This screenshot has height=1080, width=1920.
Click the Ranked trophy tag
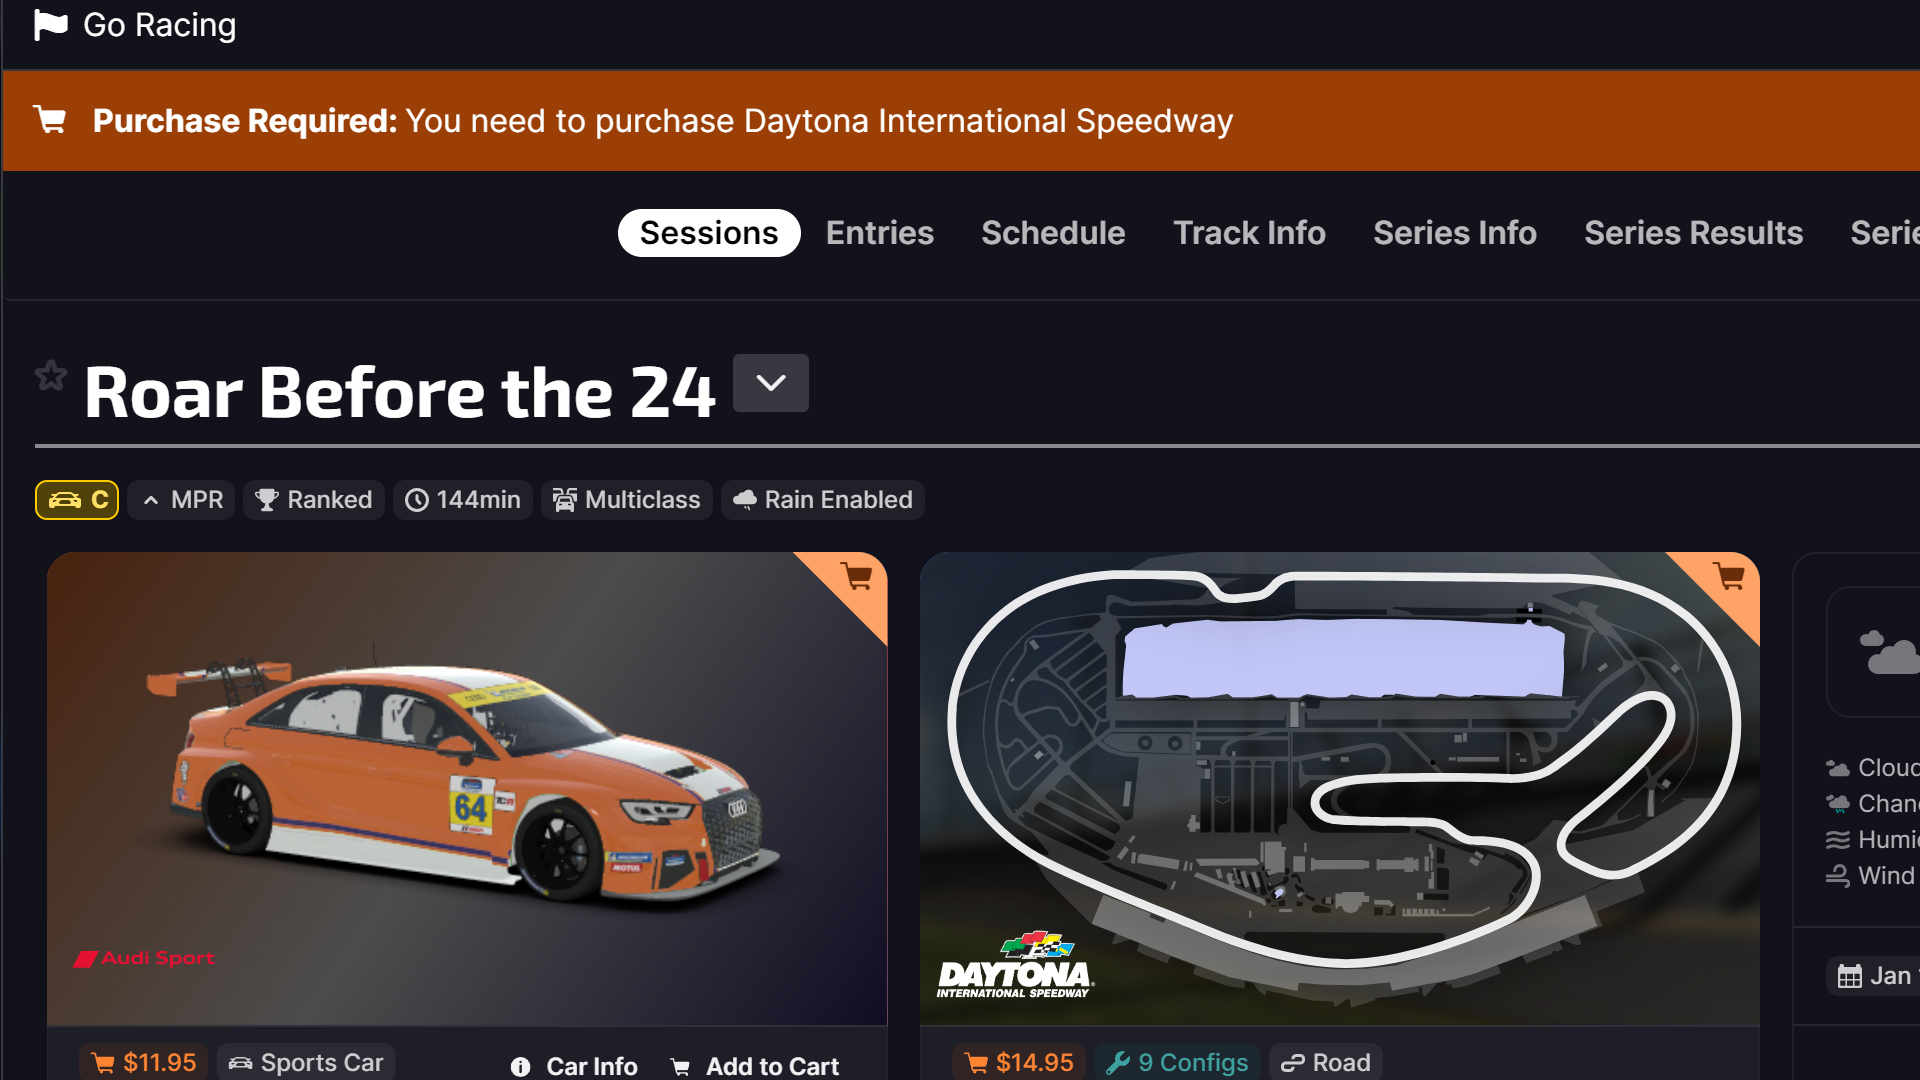pos(314,500)
